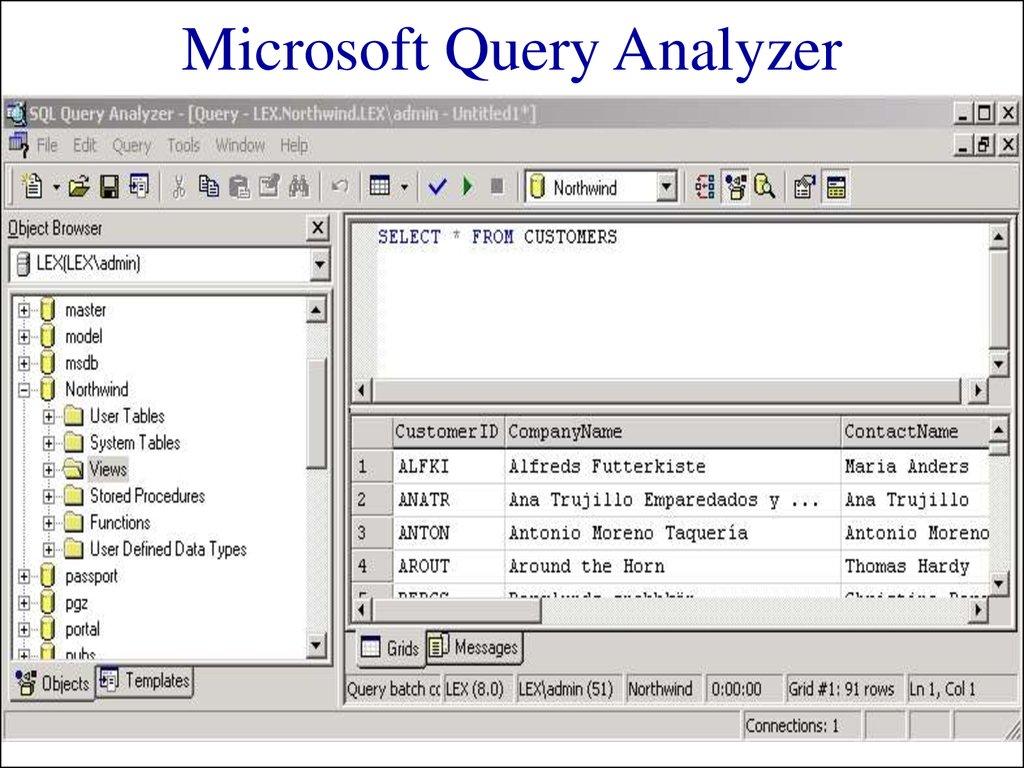
Task: Execute the query with the green arrow
Action: [467, 186]
